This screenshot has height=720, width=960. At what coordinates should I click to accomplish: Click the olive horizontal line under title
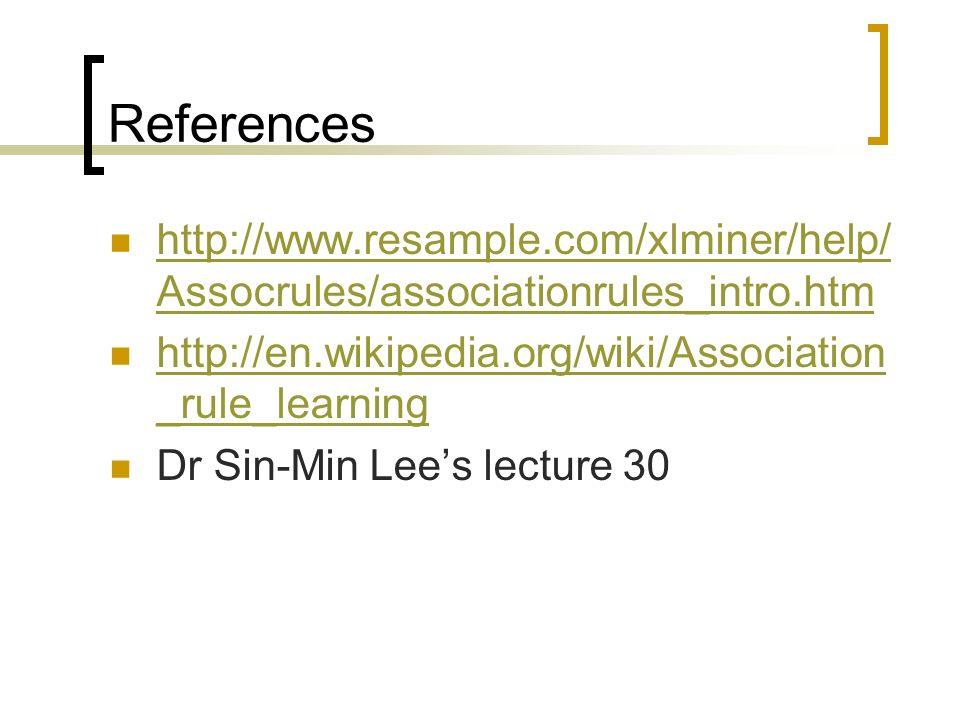(429, 150)
